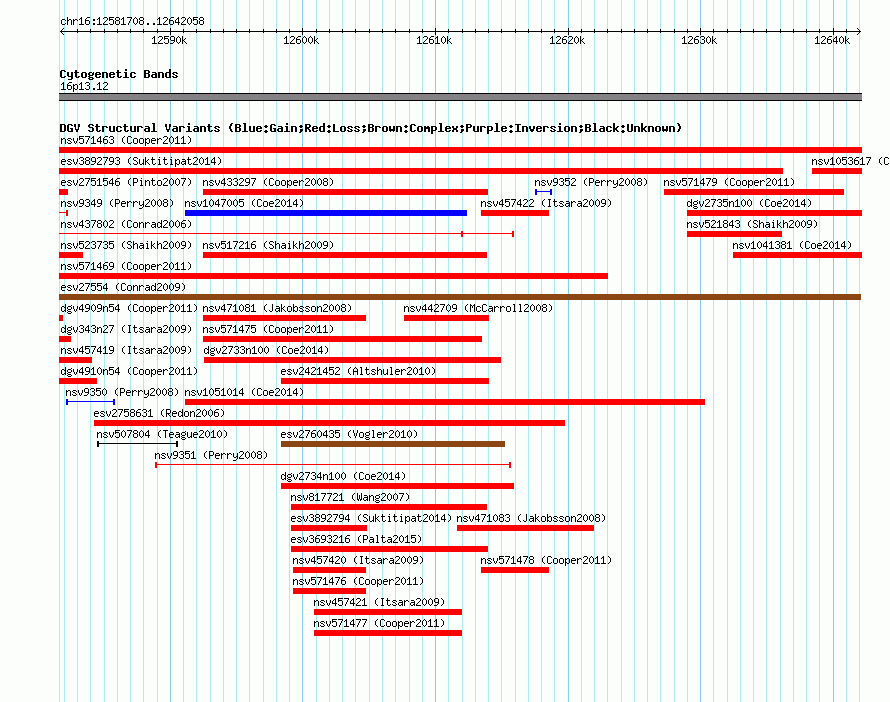Click the DGV Structural Variants track title
890x702 pixels.
pos(371,128)
